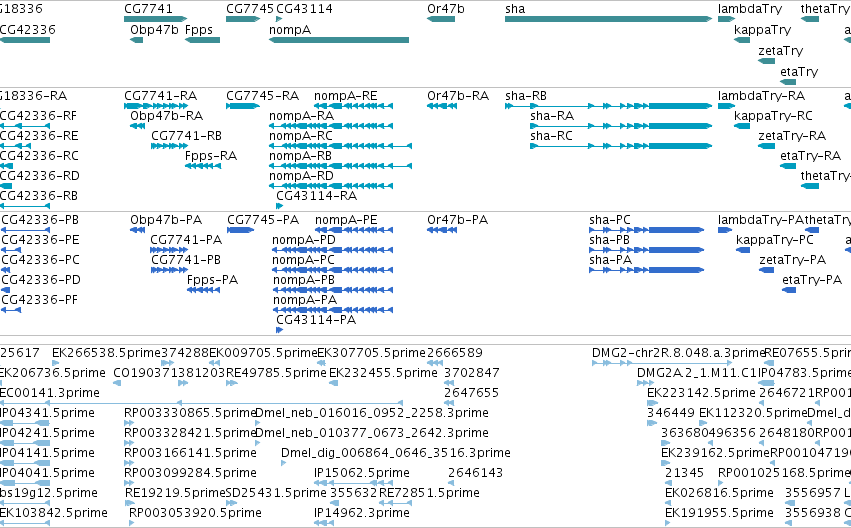
Task: Click protein CG43114-PA label
Action: (x=316, y=320)
